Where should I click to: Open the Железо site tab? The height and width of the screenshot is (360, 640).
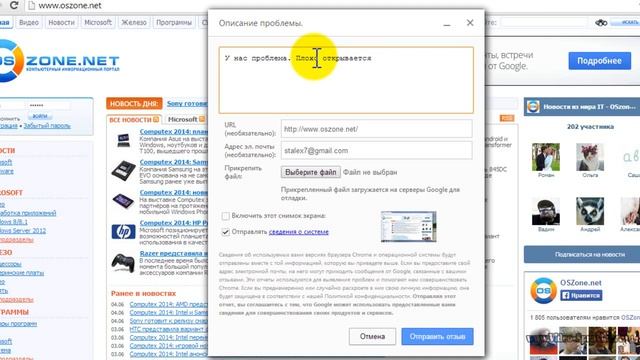pyautogui.click(x=133, y=22)
